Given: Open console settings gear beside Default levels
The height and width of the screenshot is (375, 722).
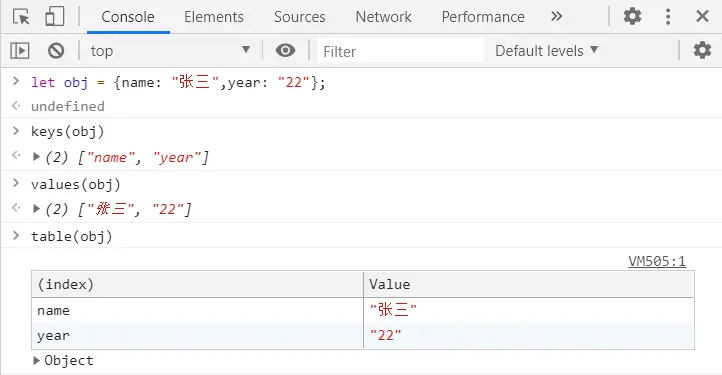Looking at the screenshot, I should 702,50.
